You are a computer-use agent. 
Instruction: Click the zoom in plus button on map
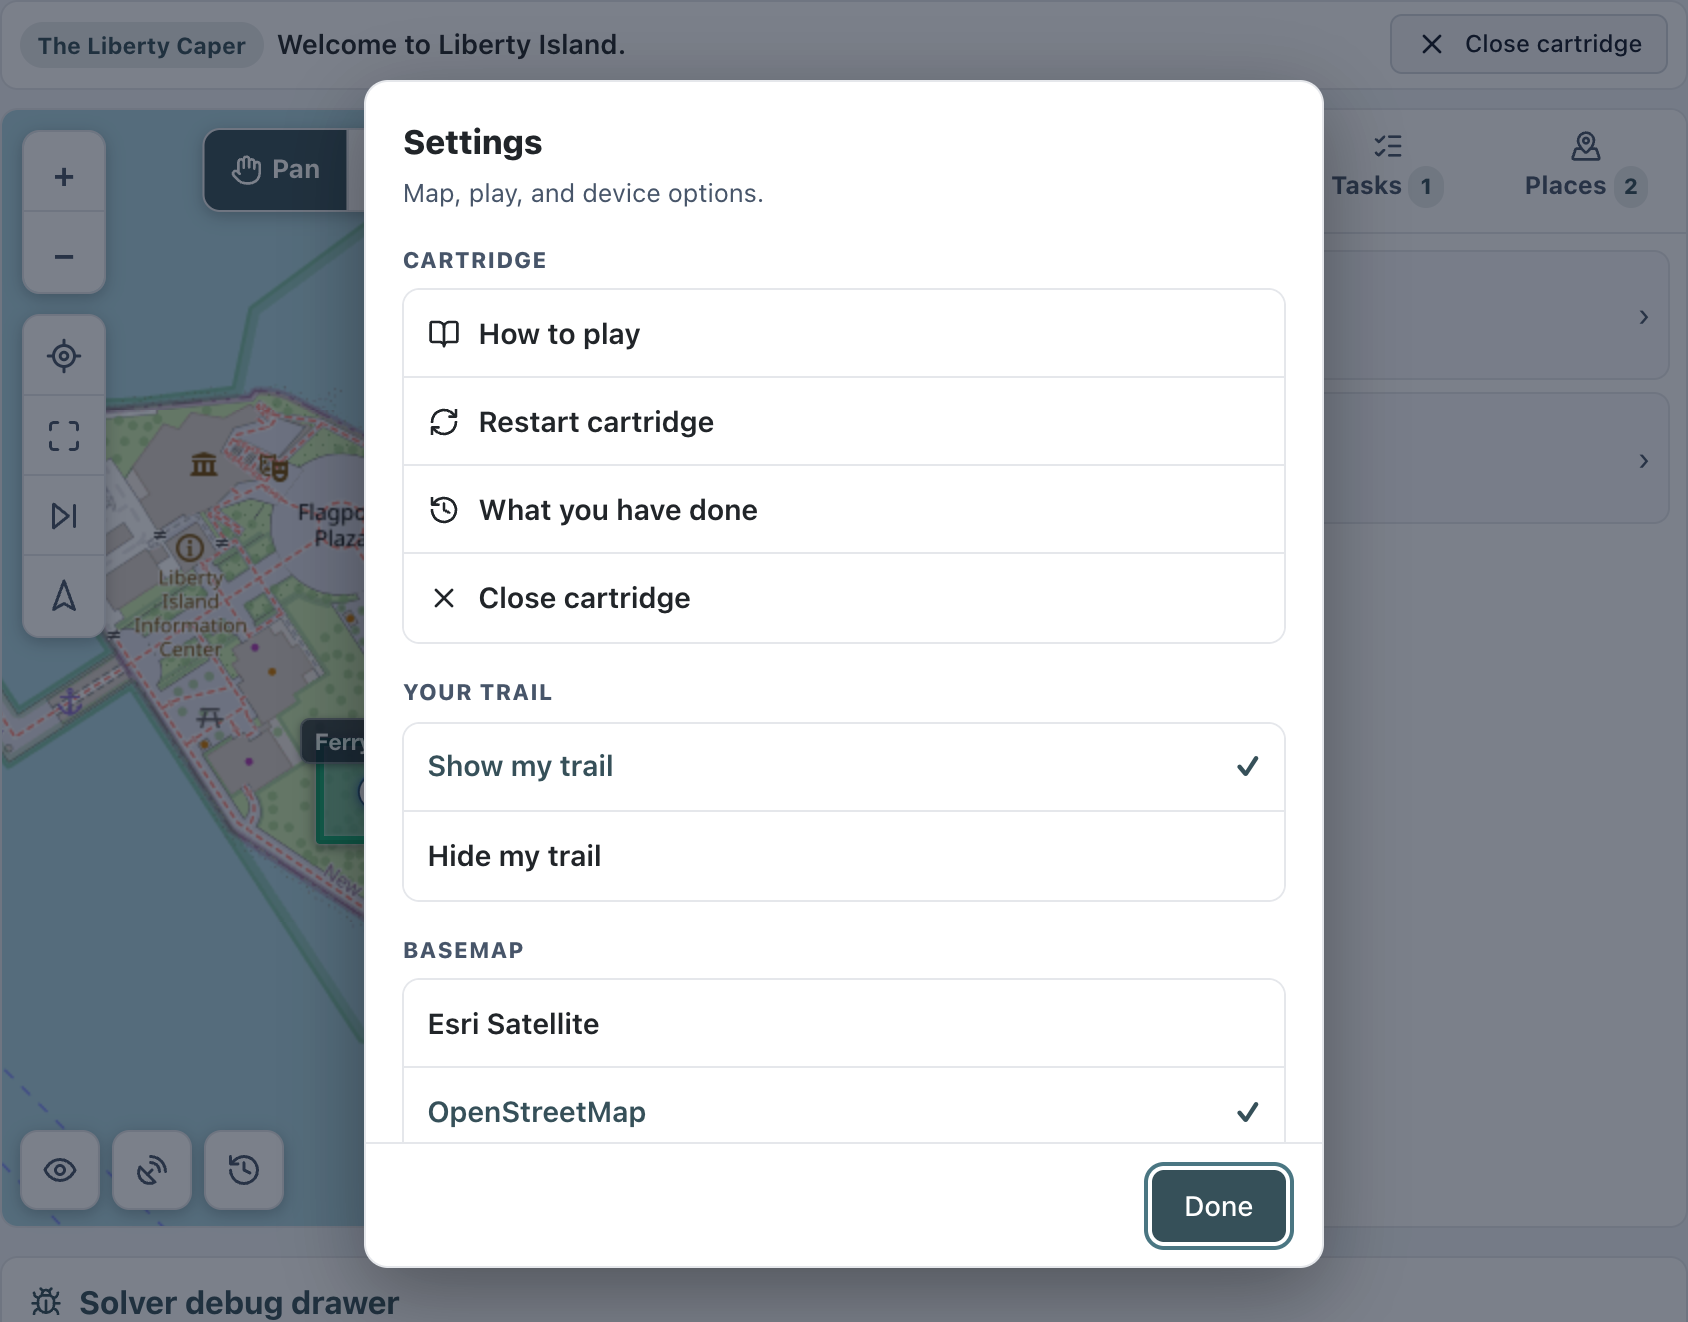click(64, 177)
